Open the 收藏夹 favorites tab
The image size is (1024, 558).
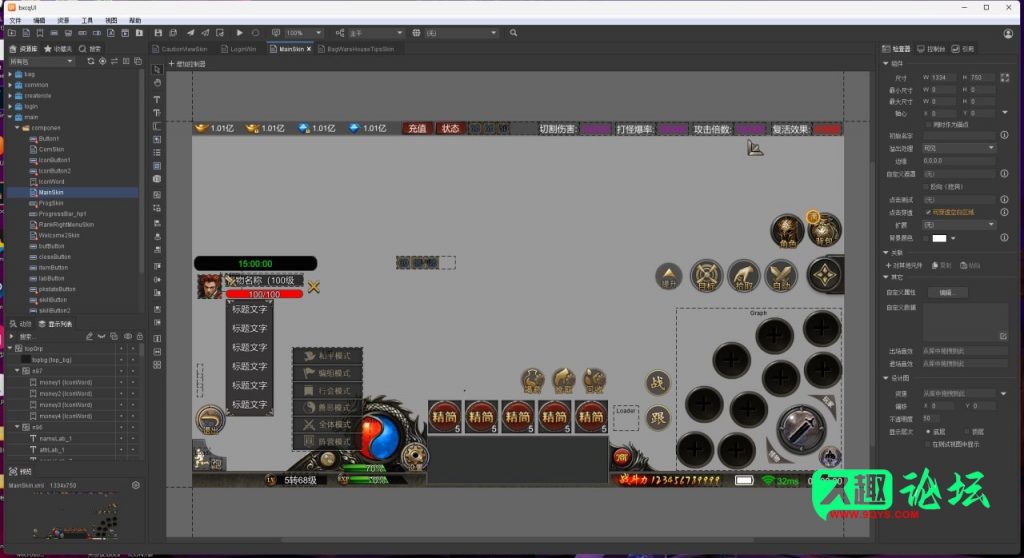(57, 49)
